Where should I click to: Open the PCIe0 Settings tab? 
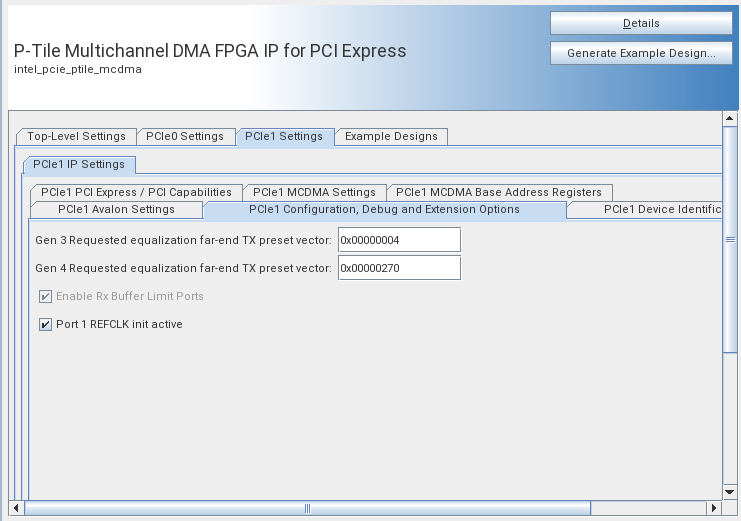185,136
